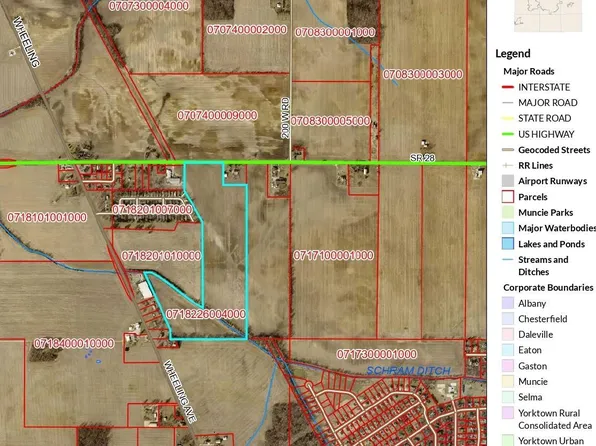596x446 pixels.
Task: Click the Interstate red line legend symbol
Action: tap(507, 87)
